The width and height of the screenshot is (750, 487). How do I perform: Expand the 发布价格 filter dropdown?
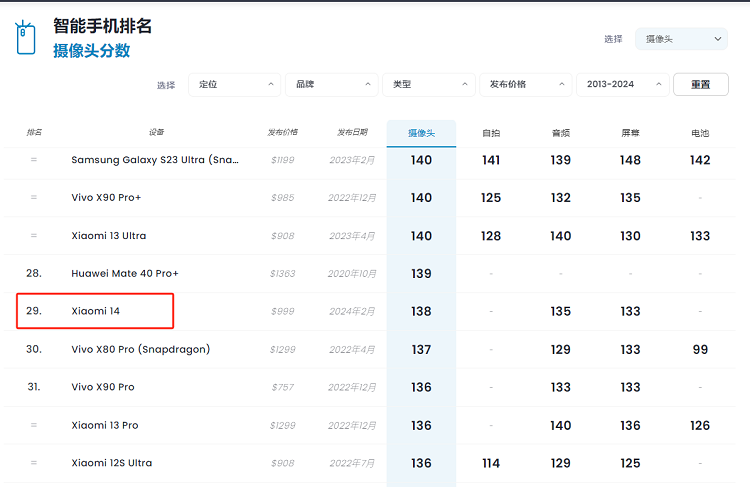(x=526, y=85)
